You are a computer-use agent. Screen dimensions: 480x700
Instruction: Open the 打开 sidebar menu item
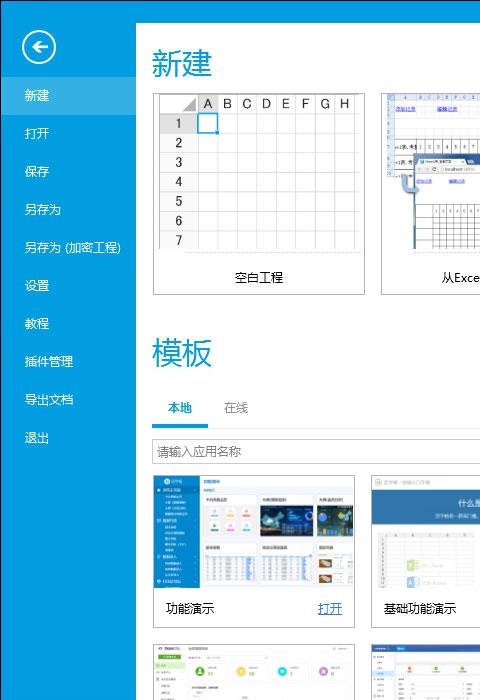point(68,133)
